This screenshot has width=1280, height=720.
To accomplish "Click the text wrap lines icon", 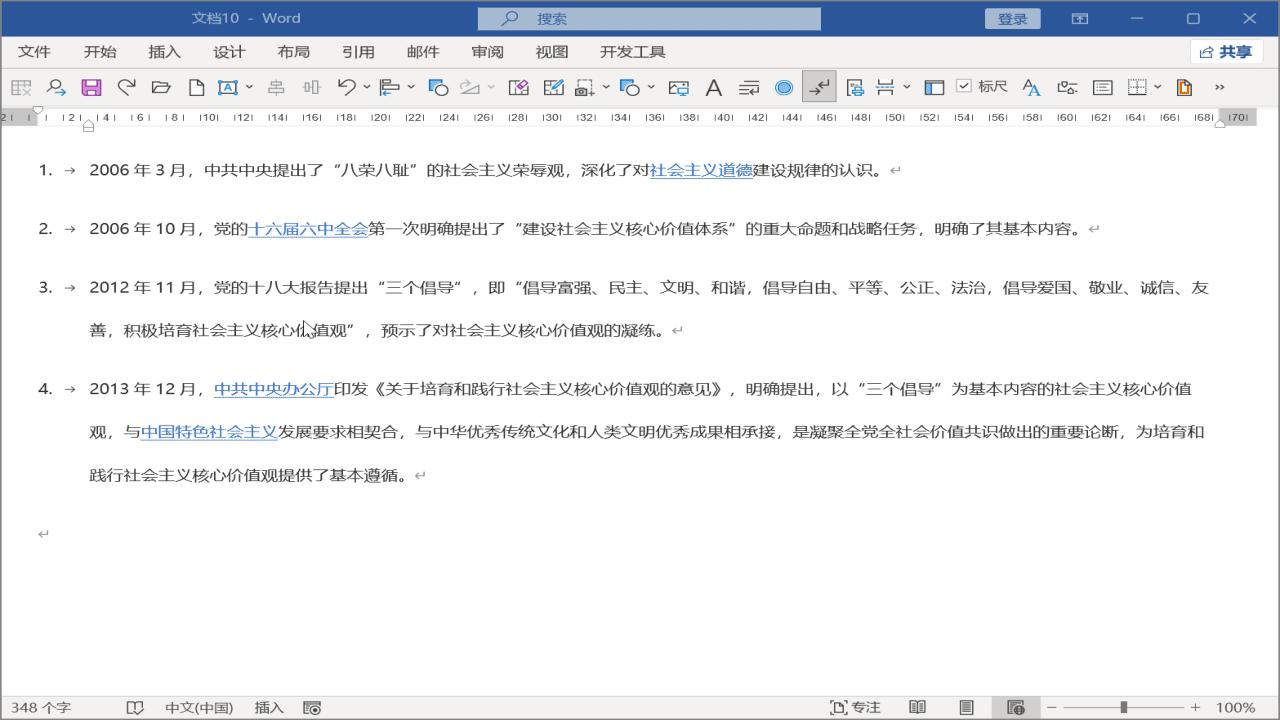I will coord(748,87).
